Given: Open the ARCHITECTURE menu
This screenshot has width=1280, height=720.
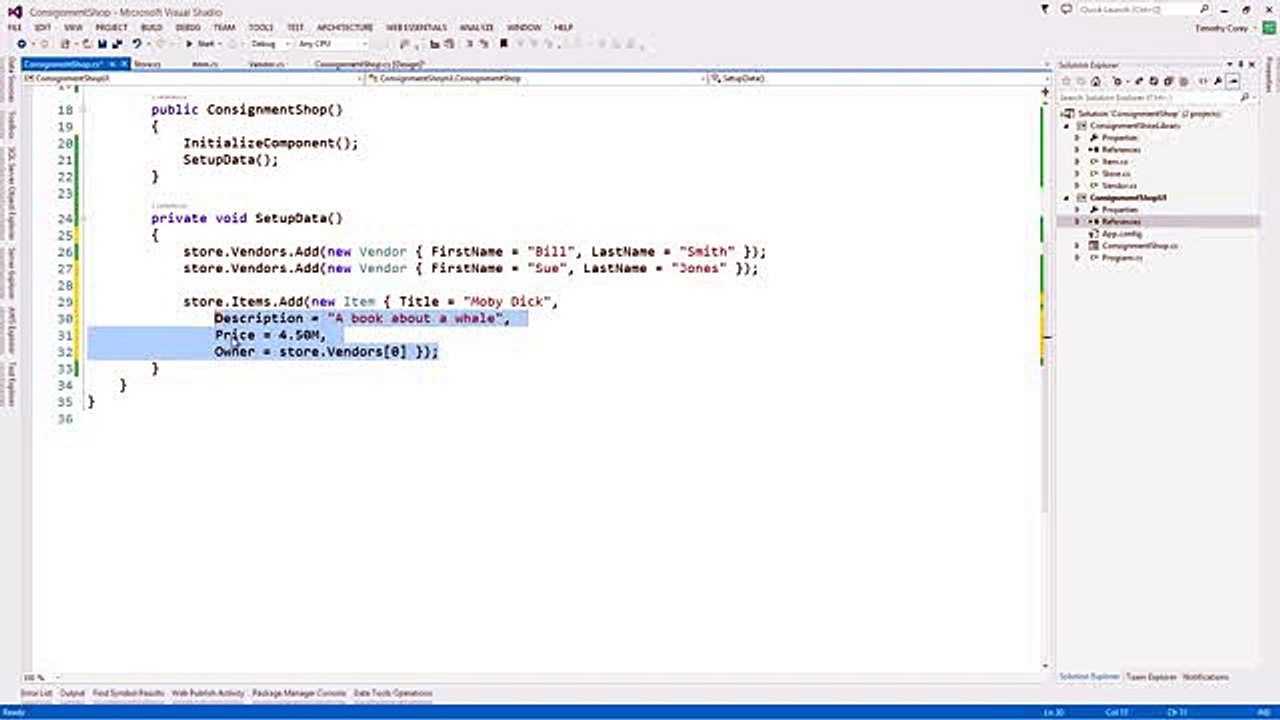Looking at the screenshot, I should point(345,28).
